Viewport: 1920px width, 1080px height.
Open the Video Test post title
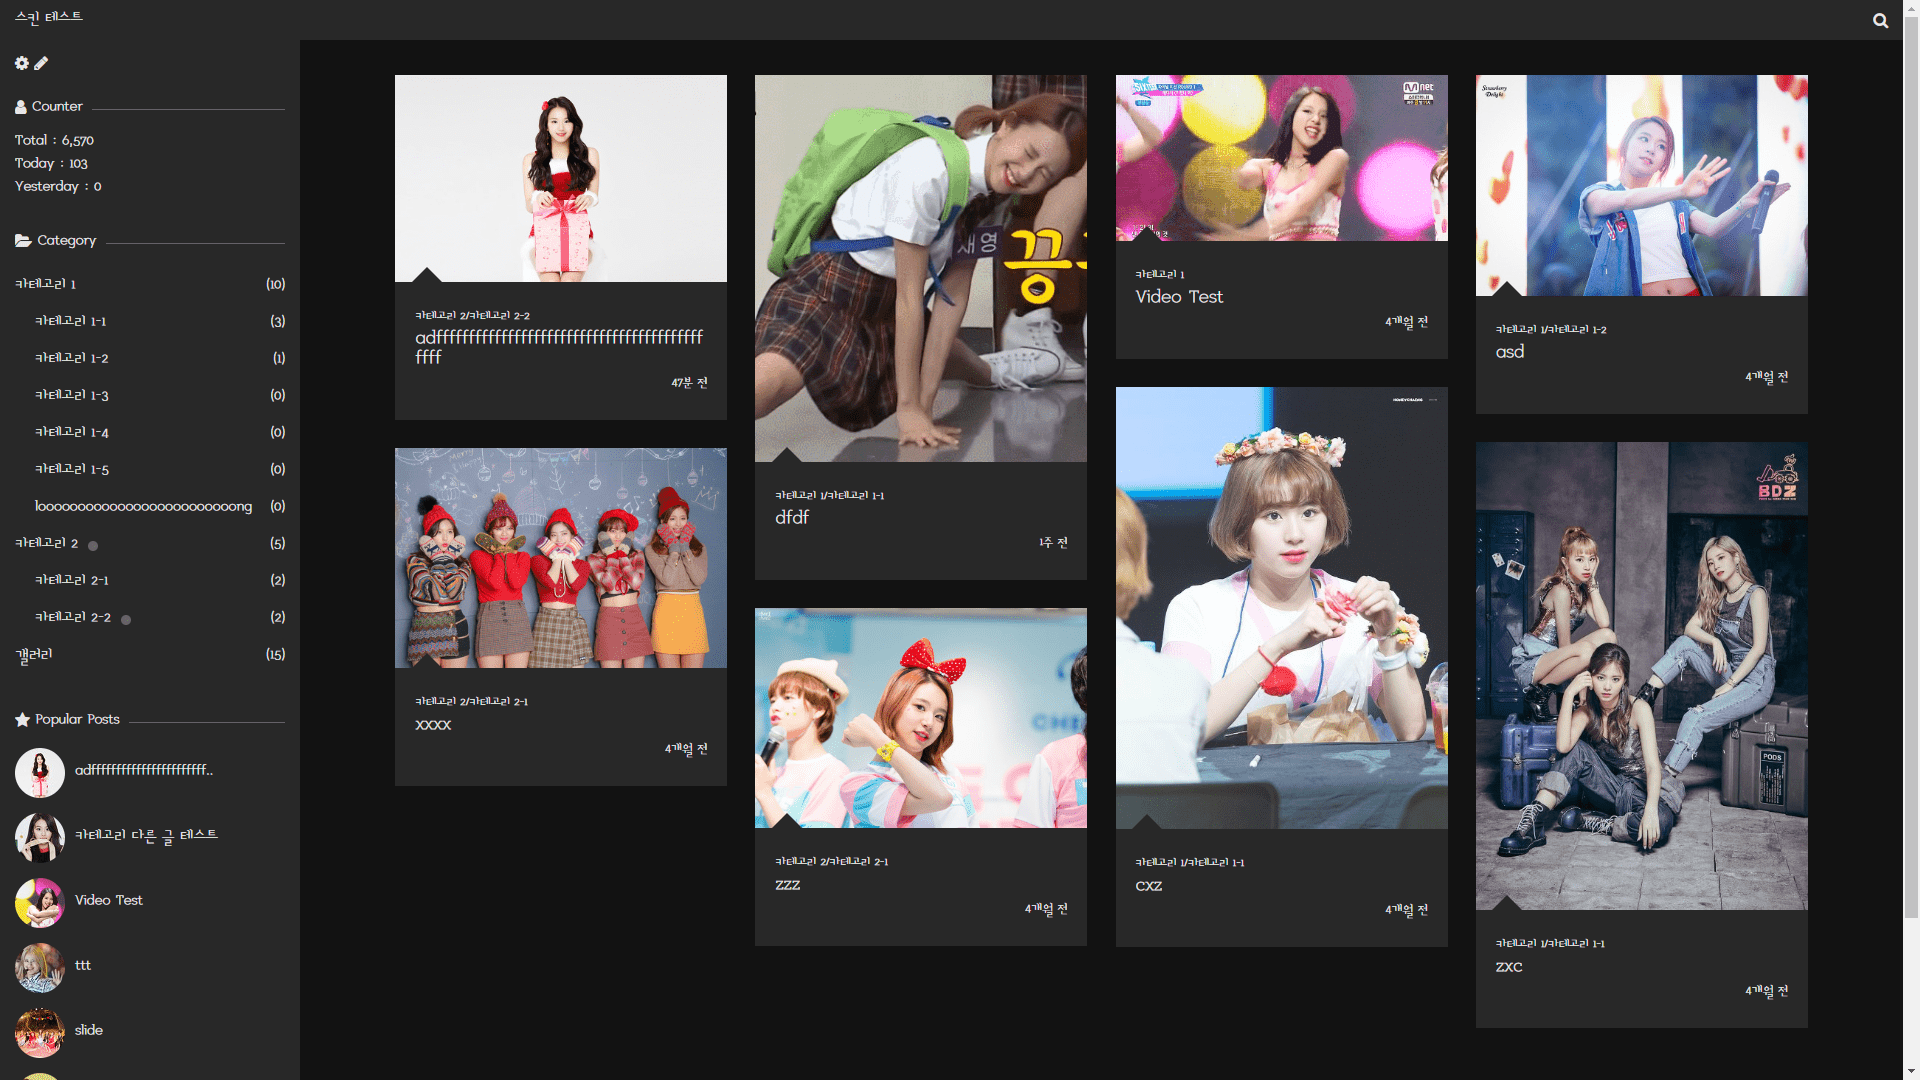coord(1179,297)
